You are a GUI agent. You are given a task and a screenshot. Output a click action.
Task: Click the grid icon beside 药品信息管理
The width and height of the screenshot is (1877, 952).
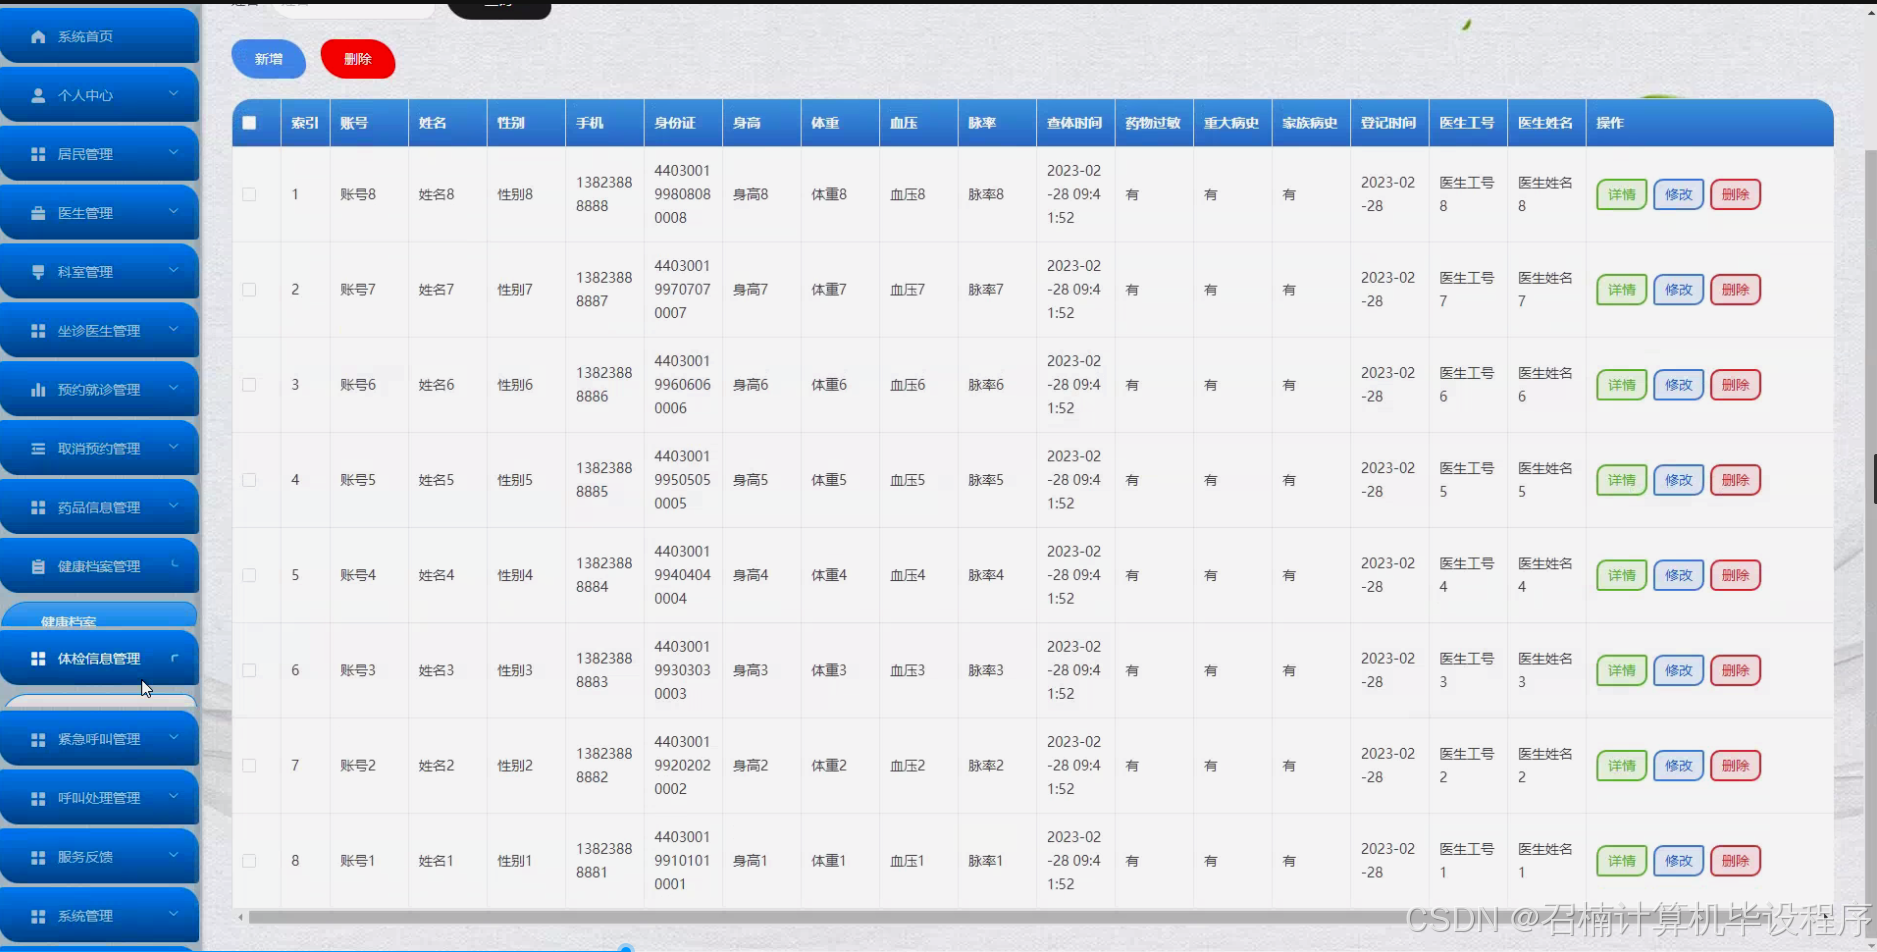pyautogui.click(x=38, y=508)
